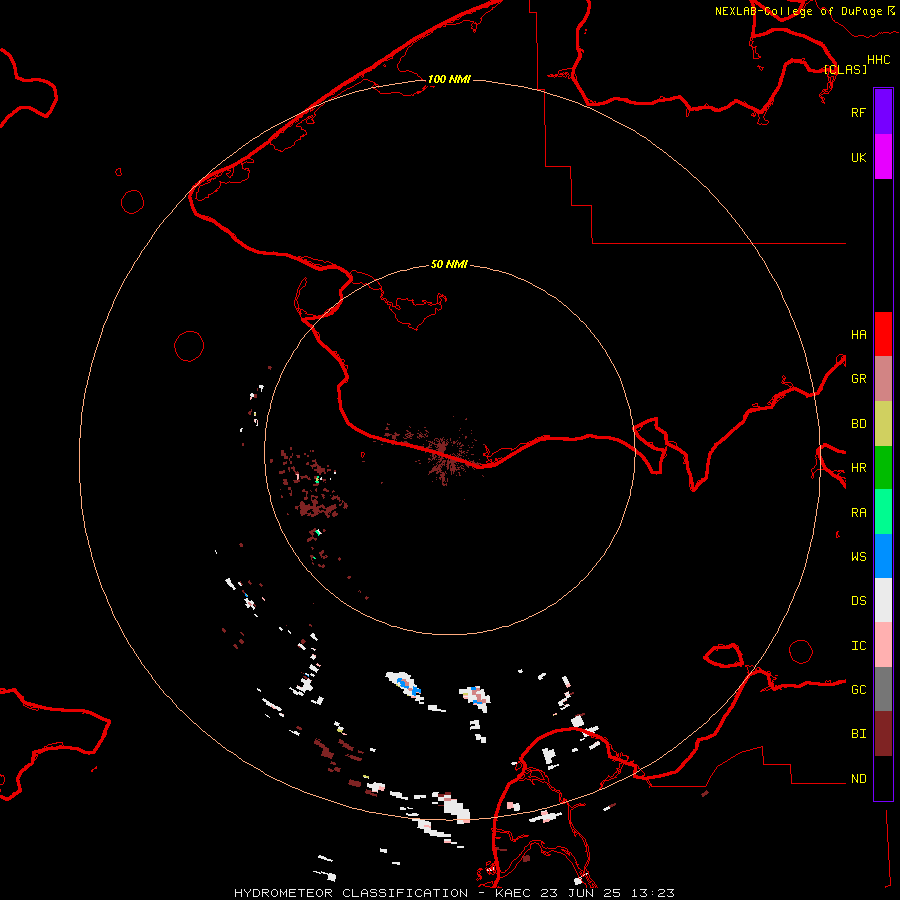900x900 pixels.
Task: Click the IC pink legend swatch
Action: pos(883,645)
